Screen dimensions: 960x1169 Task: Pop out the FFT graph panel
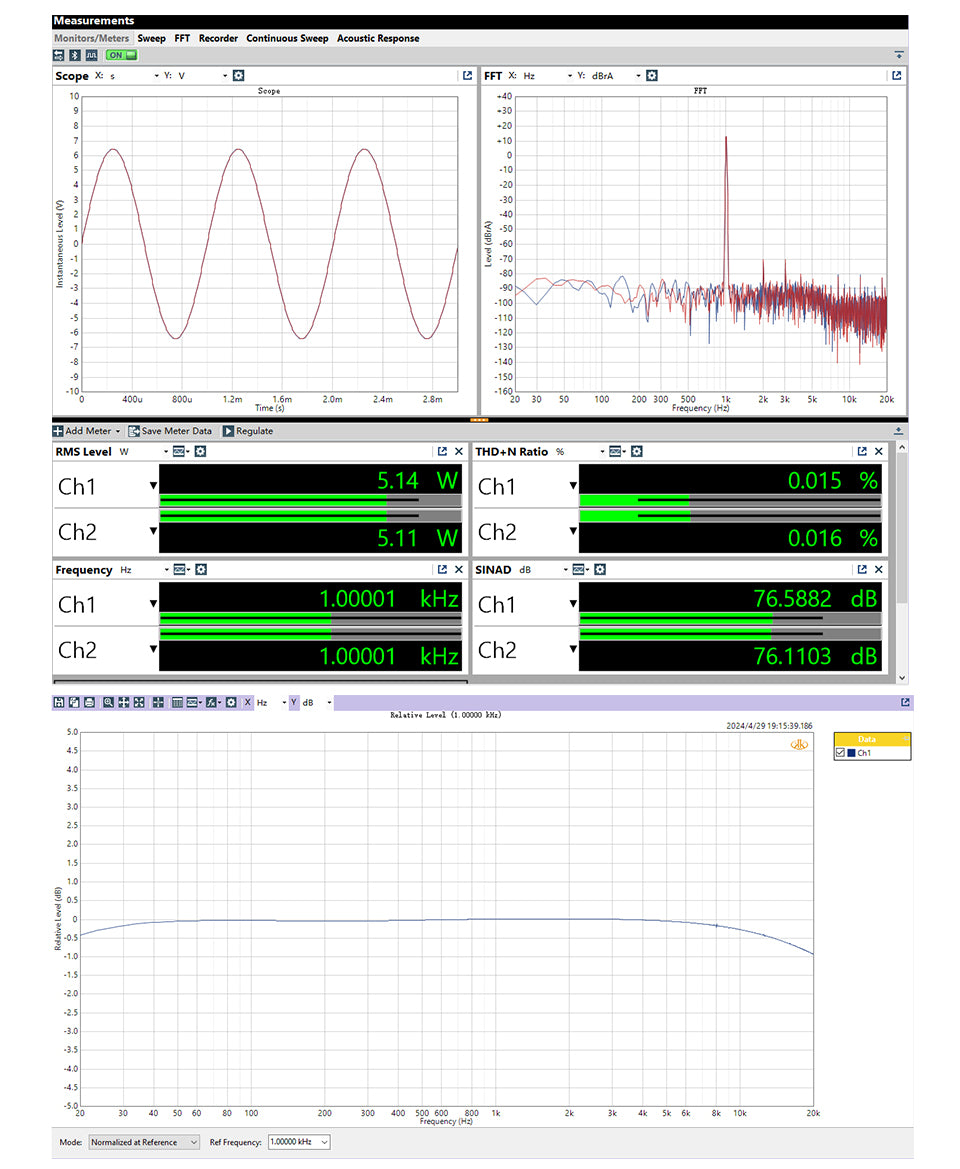(896, 76)
